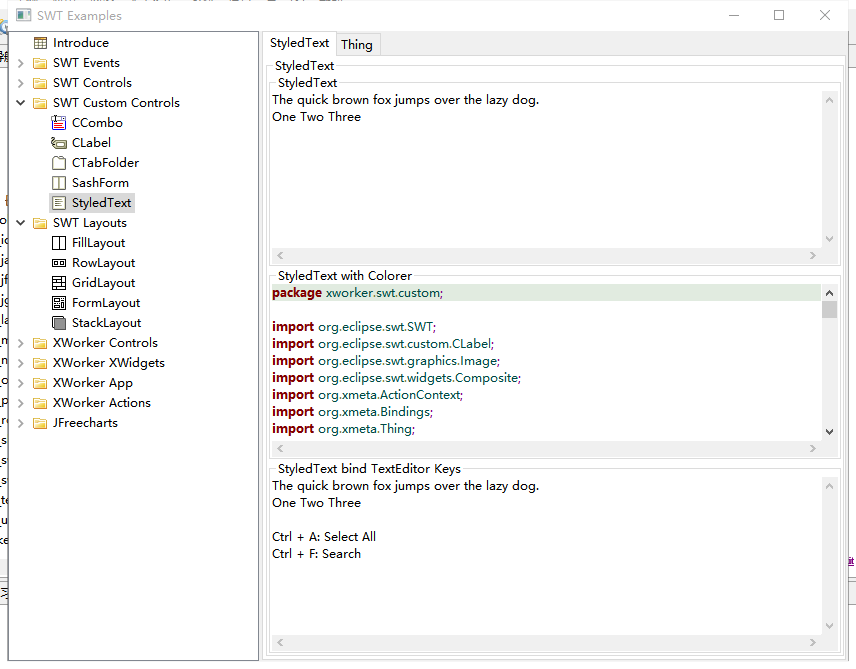
Task: Click the XWorker XWidgets folder icon
Action: (x=40, y=363)
